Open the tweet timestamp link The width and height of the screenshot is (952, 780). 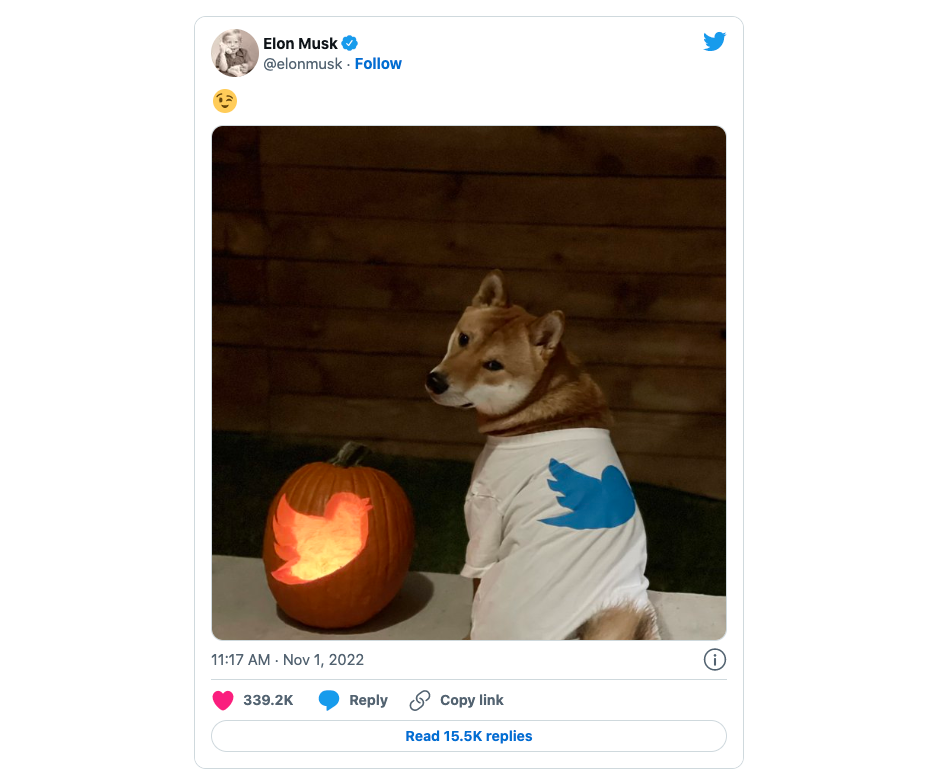286,660
